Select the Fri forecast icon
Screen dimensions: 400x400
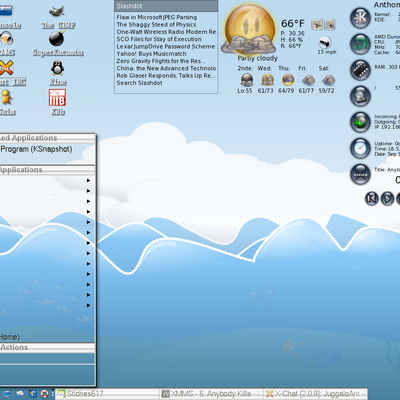click(x=308, y=80)
